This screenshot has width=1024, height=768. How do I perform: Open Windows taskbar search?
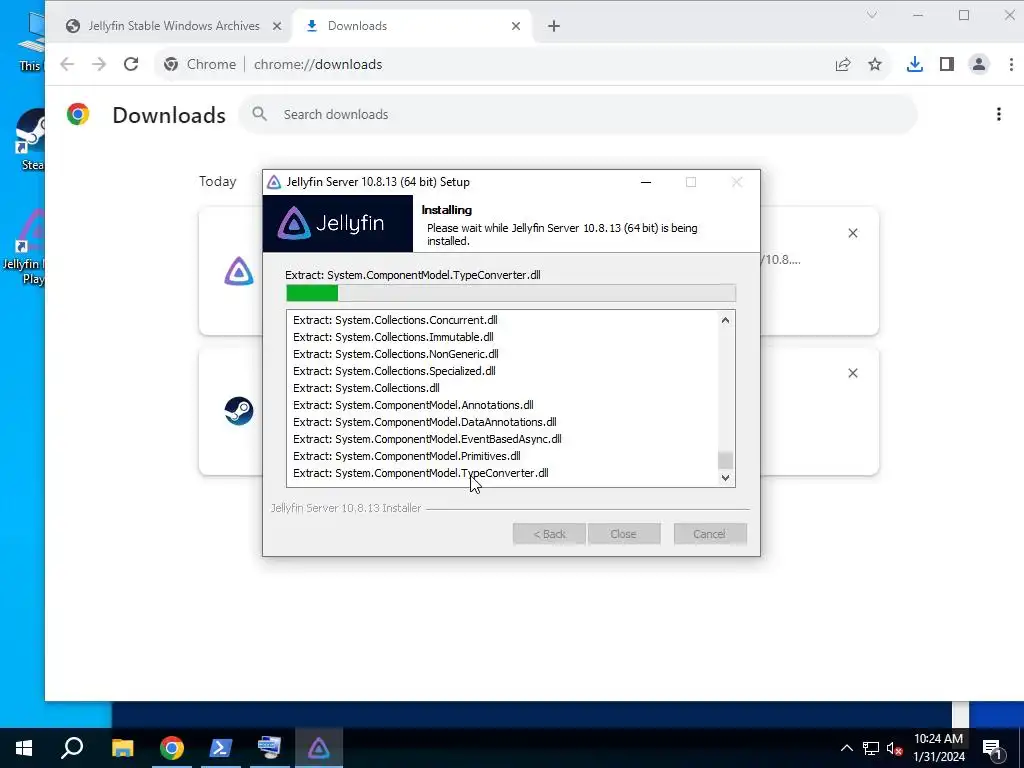pyautogui.click(x=72, y=748)
